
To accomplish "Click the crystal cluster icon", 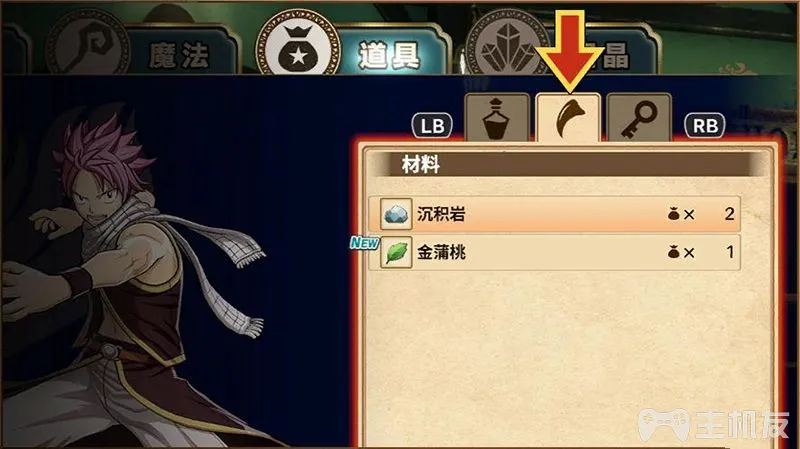I will (505, 47).
